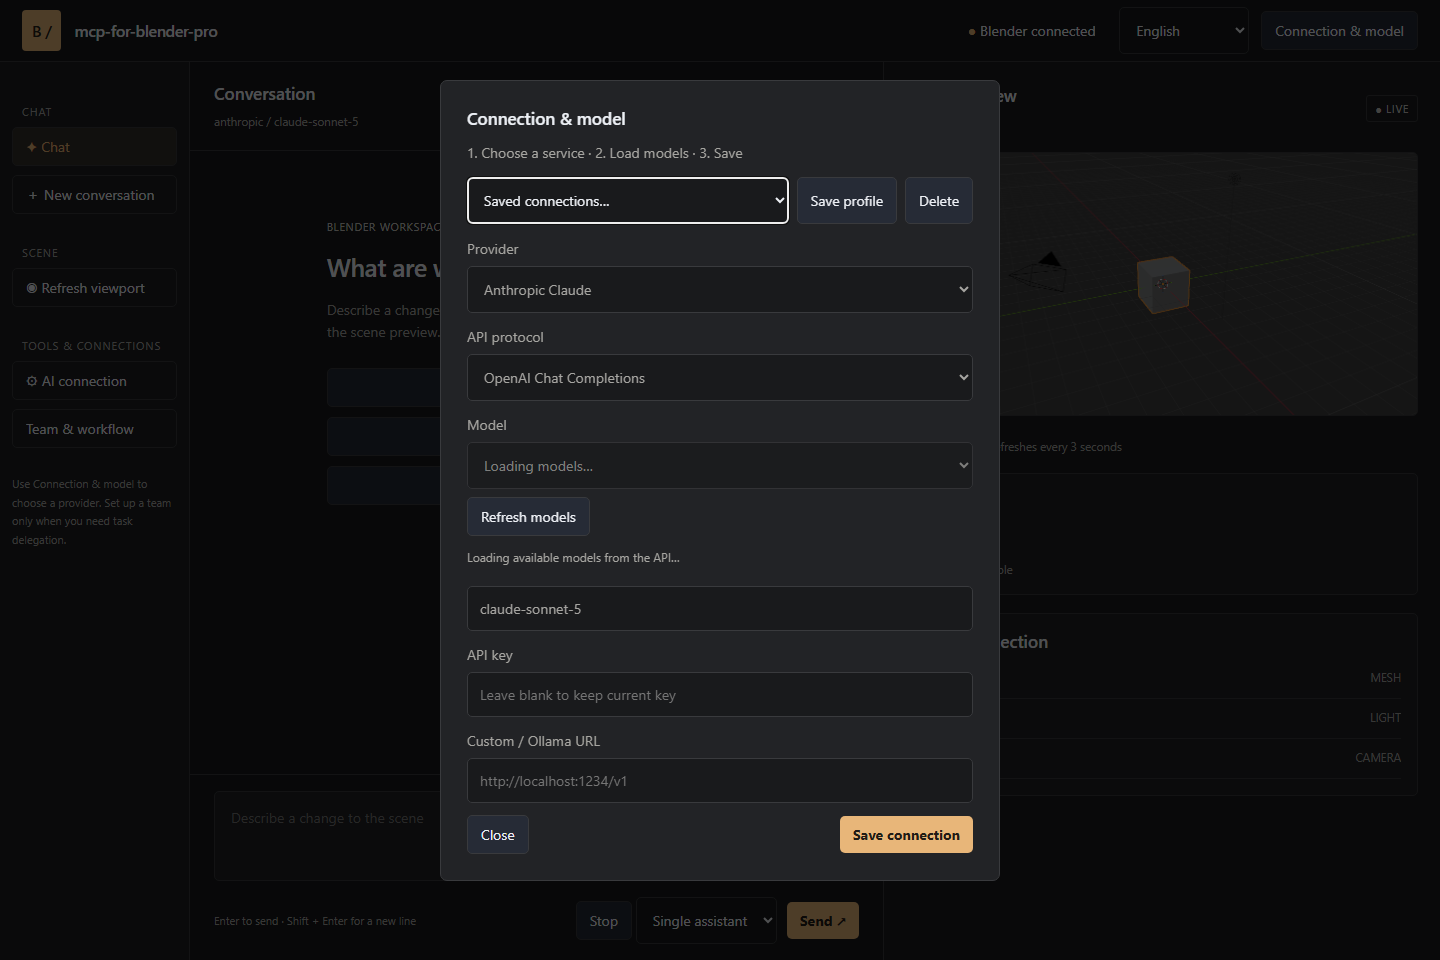This screenshot has height=960, width=1440.
Task: Click the Loading available models status text
Action: tap(573, 558)
